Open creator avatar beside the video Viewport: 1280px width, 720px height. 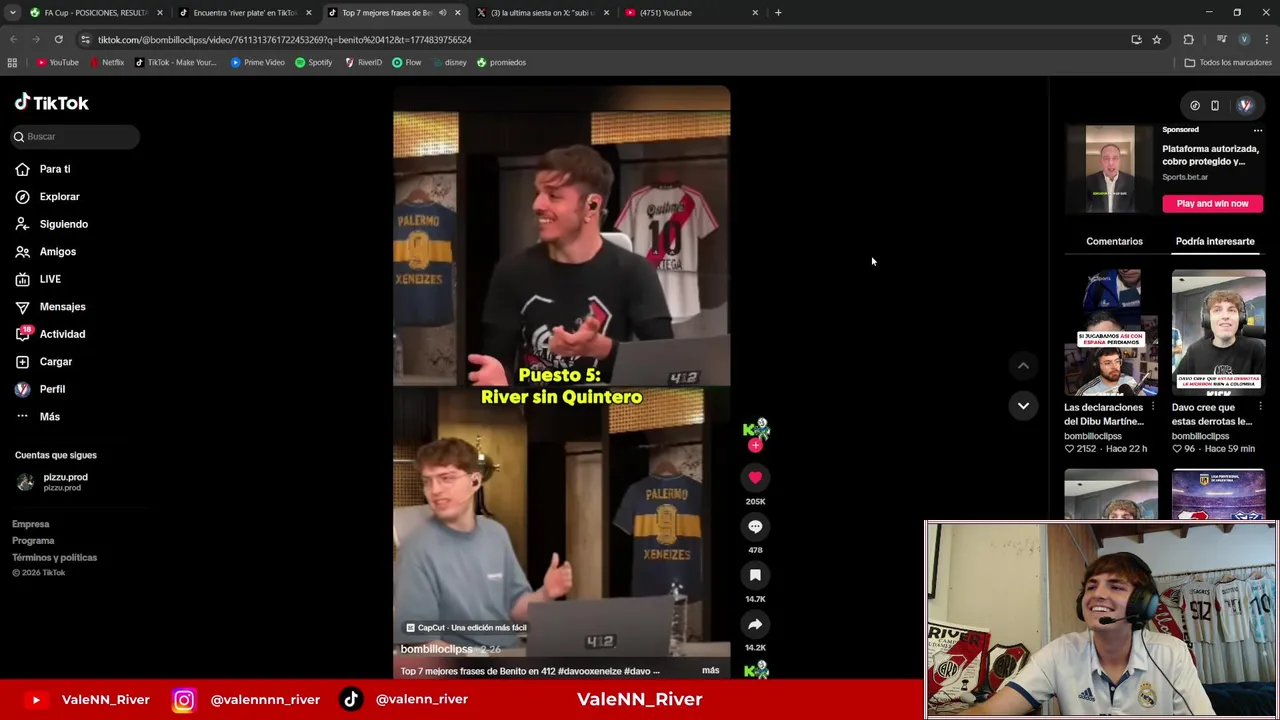[756, 430]
